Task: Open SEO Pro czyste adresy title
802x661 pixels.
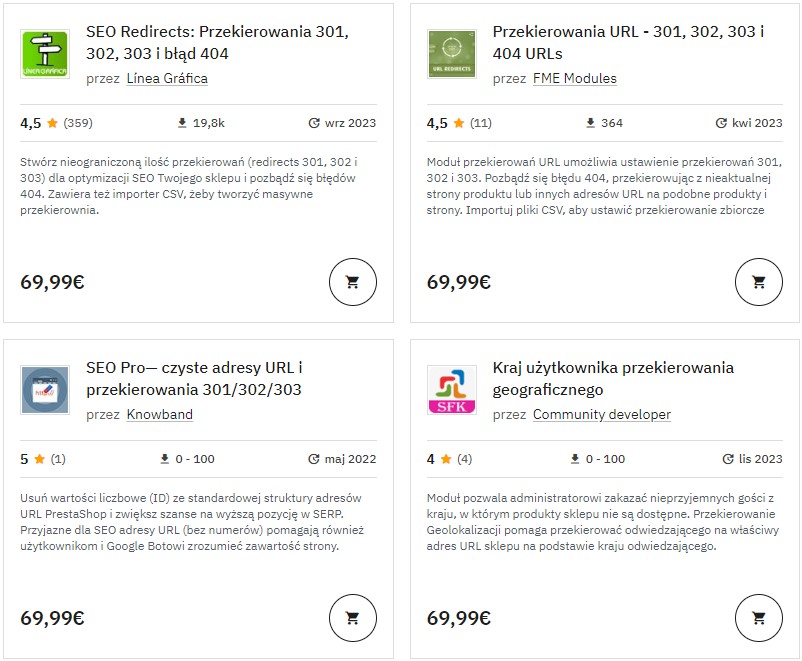Action: 194,378
